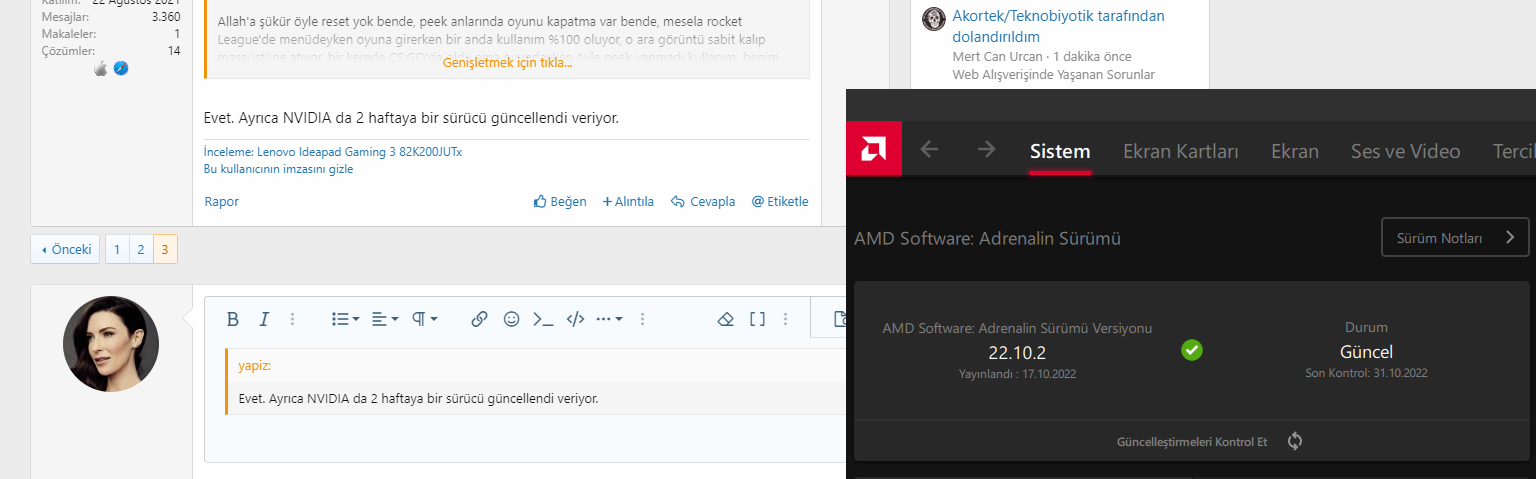Insert a code block with the angle-brackets icon
This screenshot has width=1536, height=479.
coord(575,319)
